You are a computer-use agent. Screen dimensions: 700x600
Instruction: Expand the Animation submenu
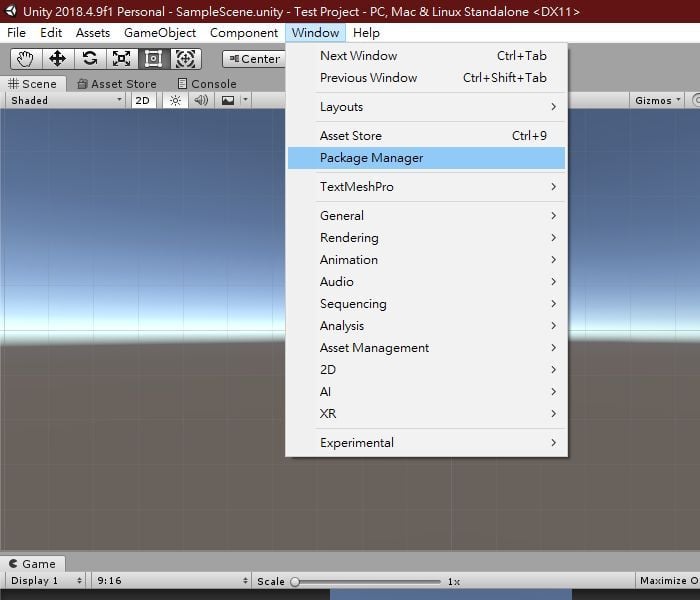tap(426, 259)
